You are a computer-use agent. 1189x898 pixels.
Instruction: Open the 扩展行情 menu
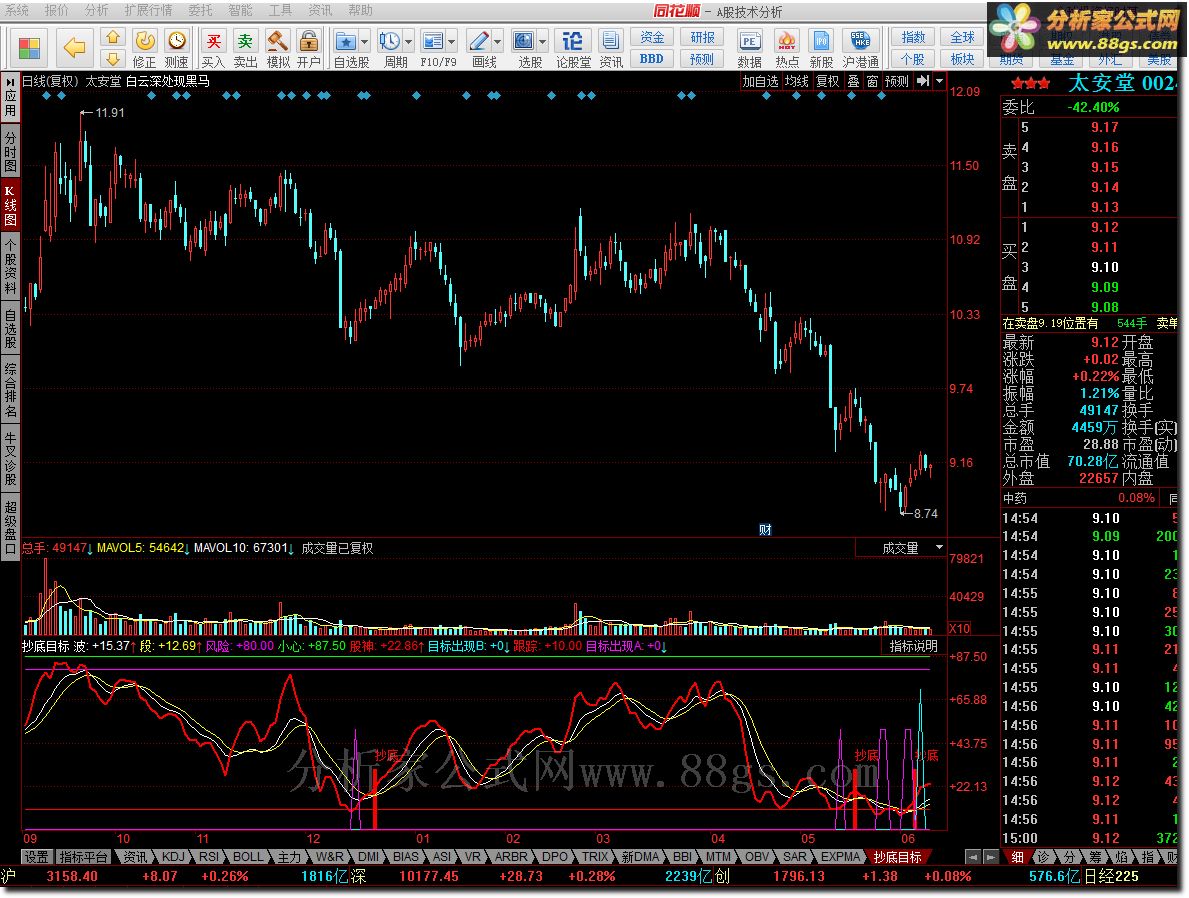coord(148,10)
